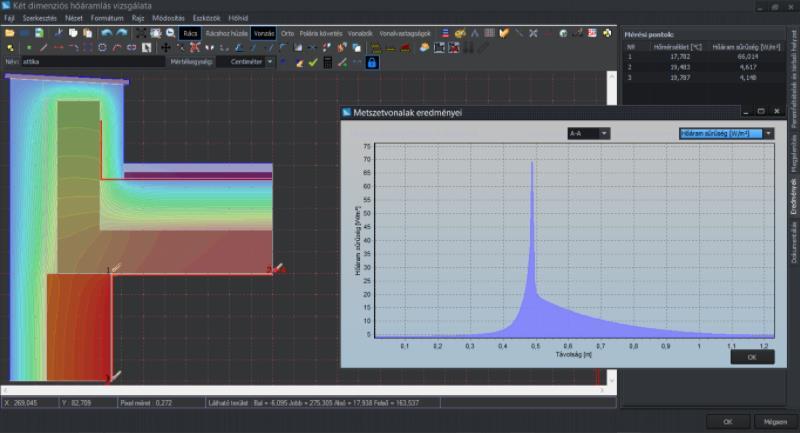Open the Módosítás menu
Screen dimensions: 800x433
pos(168,18)
